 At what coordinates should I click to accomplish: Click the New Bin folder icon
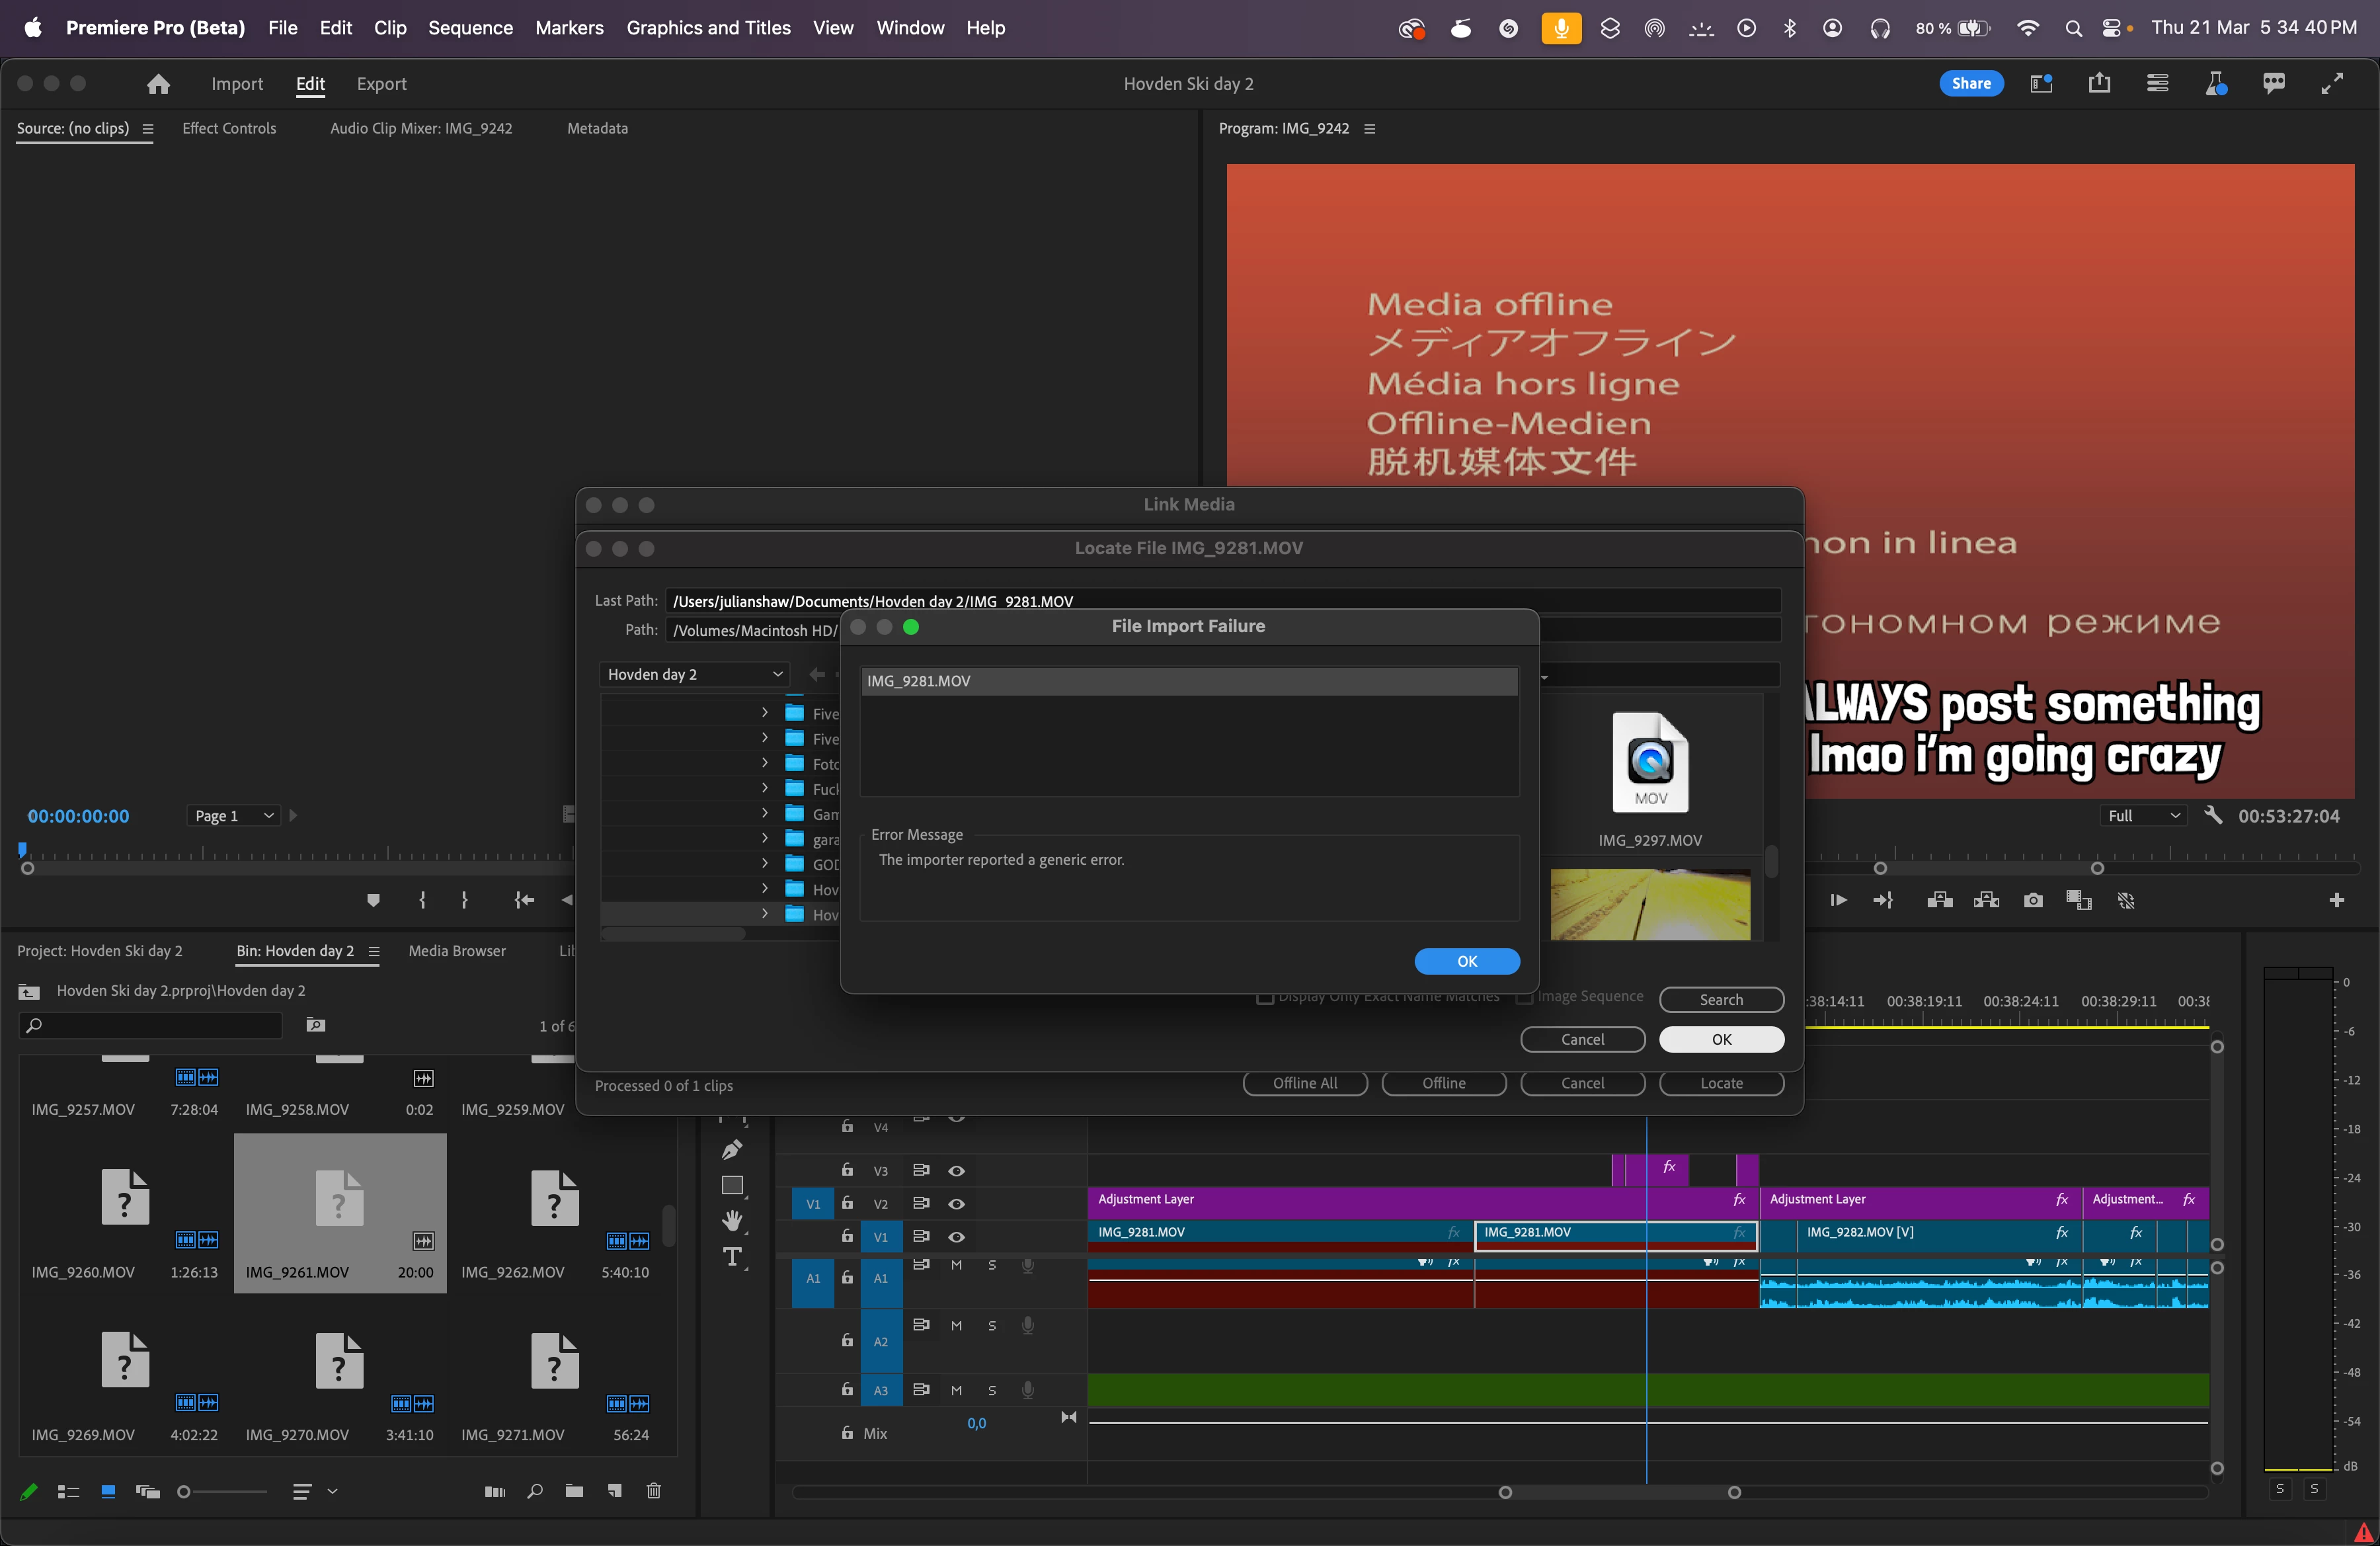click(x=574, y=1491)
